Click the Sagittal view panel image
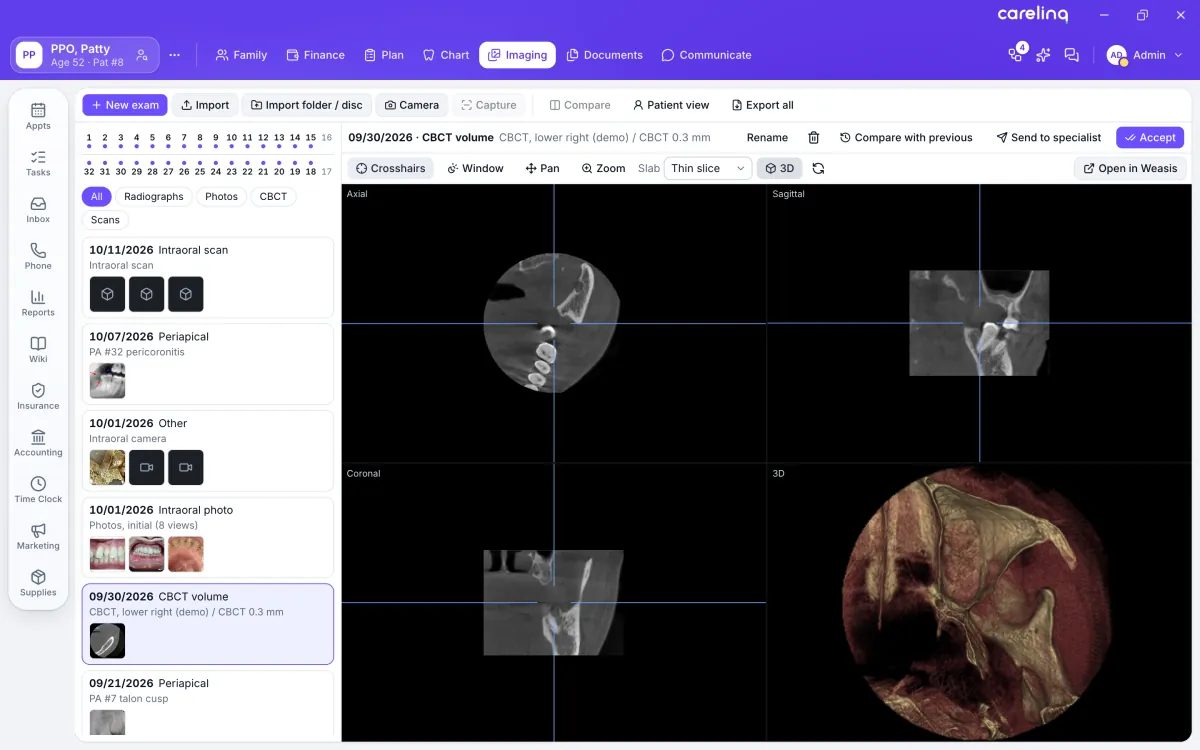Screen dimensions: 1200x750 pyautogui.click(x=979, y=323)
